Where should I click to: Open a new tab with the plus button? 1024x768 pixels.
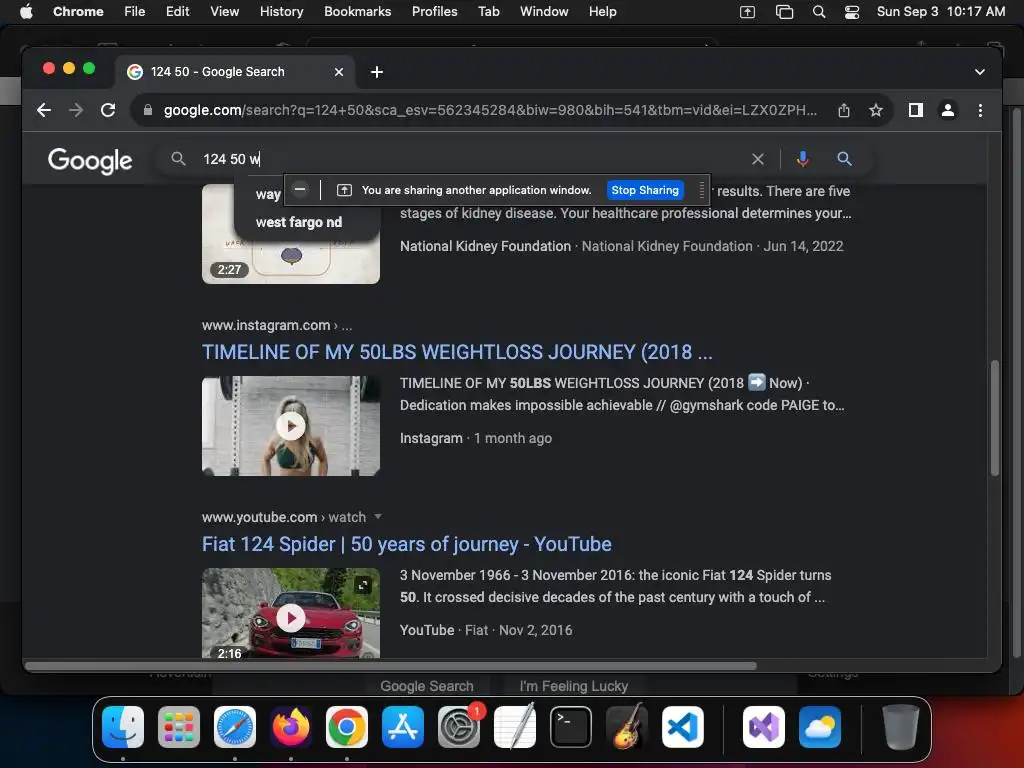point(377,72)
